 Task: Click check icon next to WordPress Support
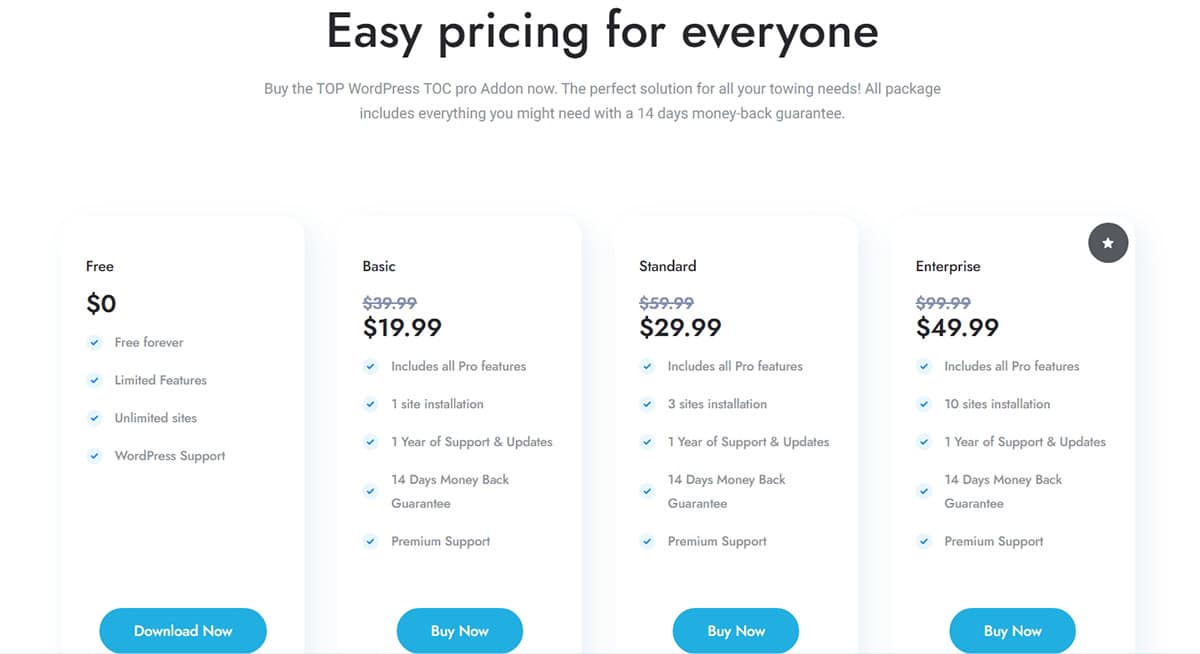pyautogui.click(x=94, y=456)
